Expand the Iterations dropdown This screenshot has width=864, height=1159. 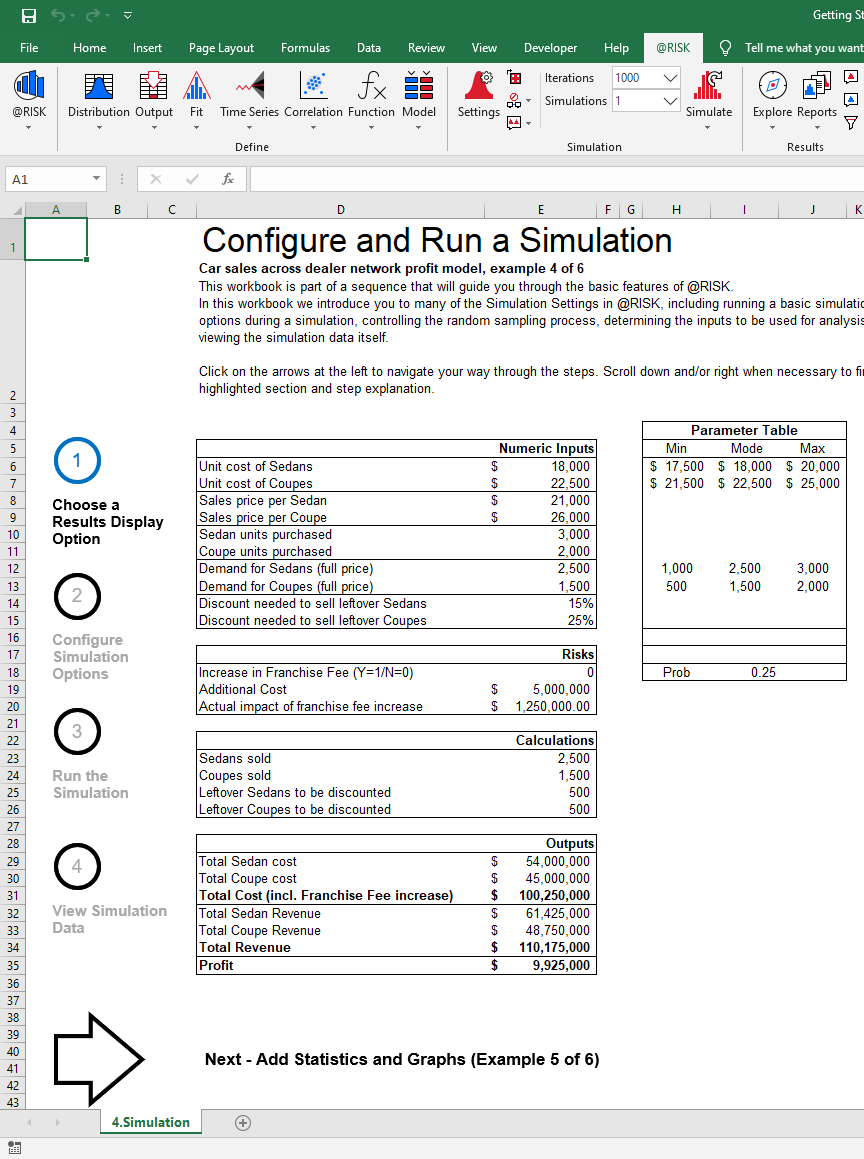[668, 77]
